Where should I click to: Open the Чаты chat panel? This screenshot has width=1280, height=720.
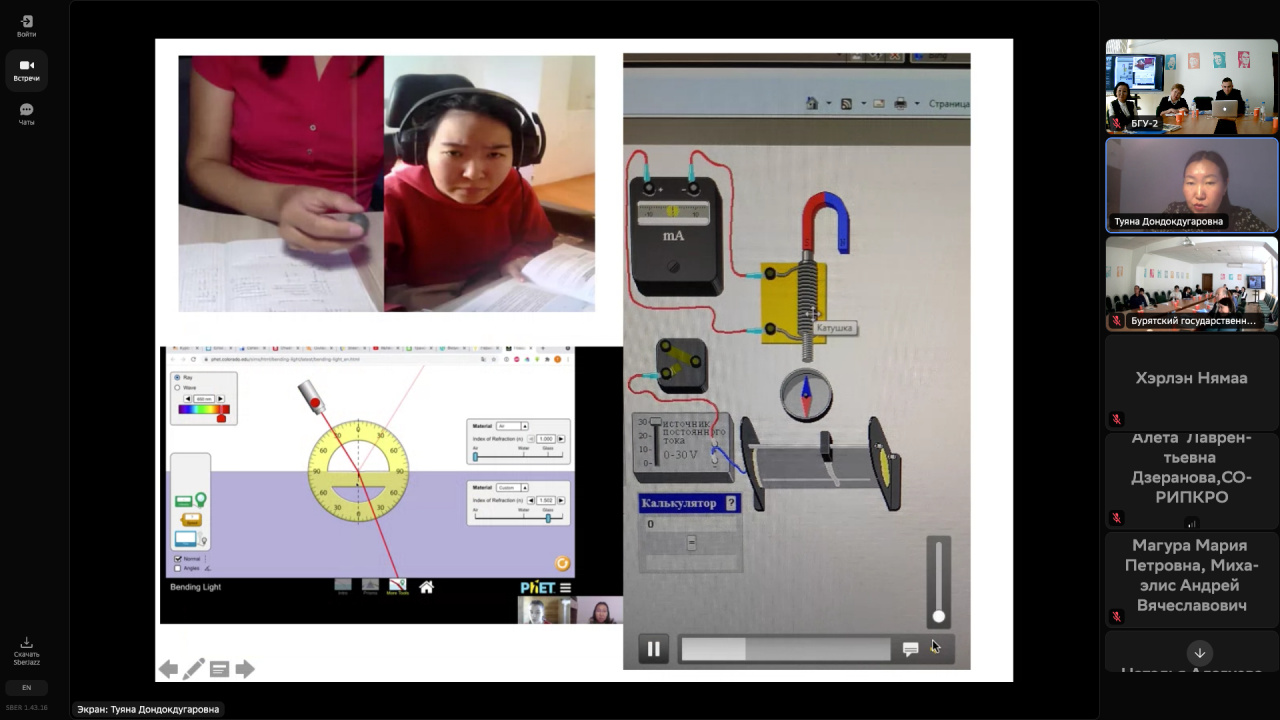click(26, 114)
